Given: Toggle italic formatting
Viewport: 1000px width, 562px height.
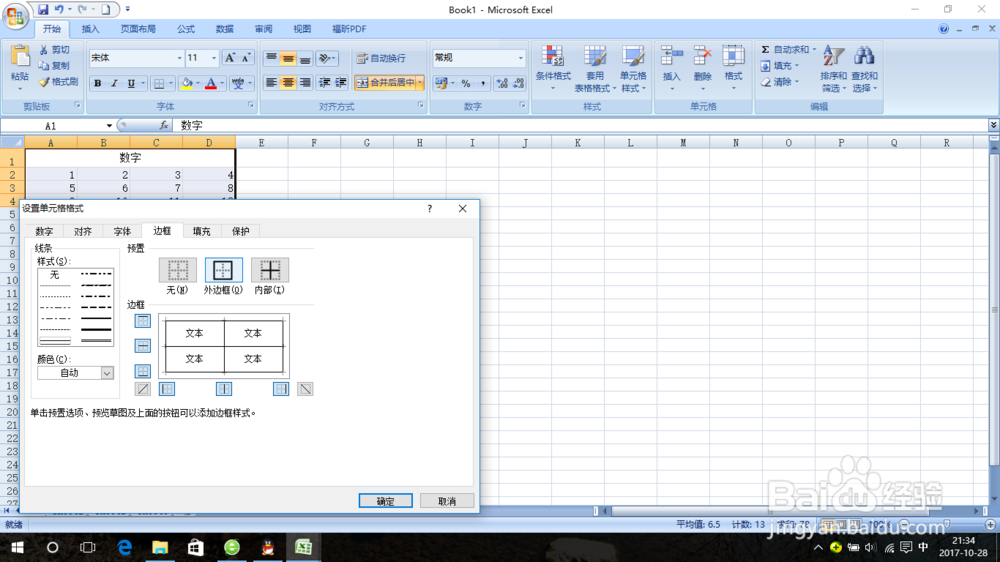Looking at the screenshot, I should point(114,83).
